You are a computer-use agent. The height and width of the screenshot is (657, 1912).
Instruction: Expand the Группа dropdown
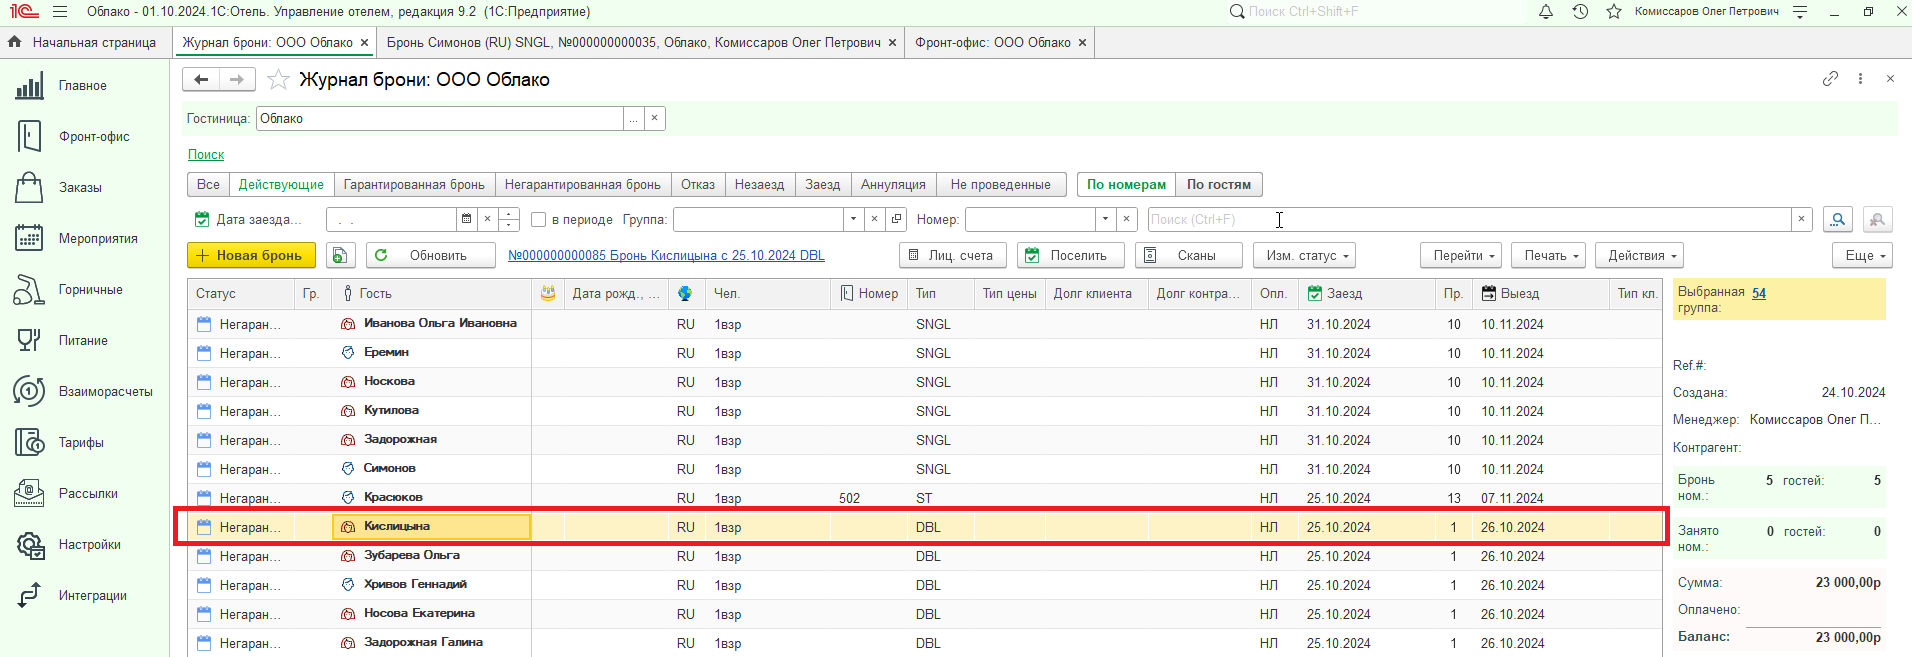point(853,219)
